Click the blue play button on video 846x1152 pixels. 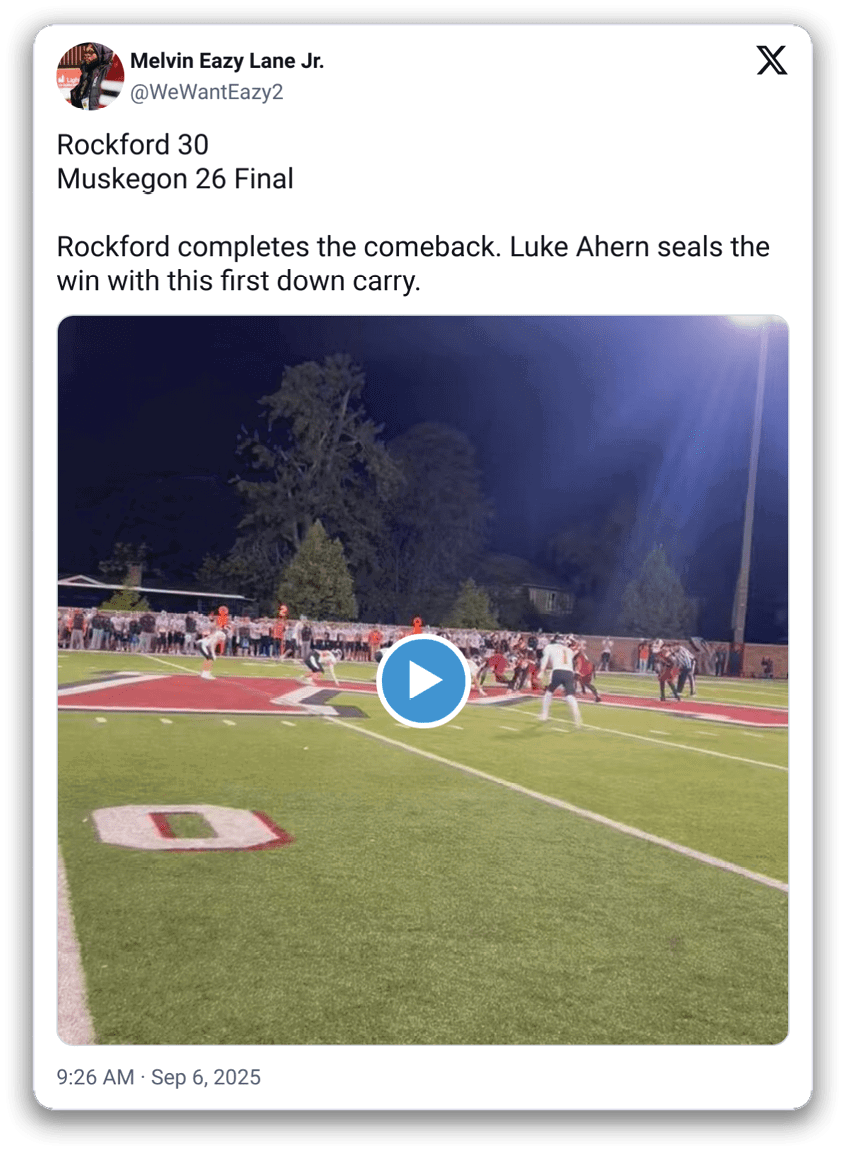(423, 681)
